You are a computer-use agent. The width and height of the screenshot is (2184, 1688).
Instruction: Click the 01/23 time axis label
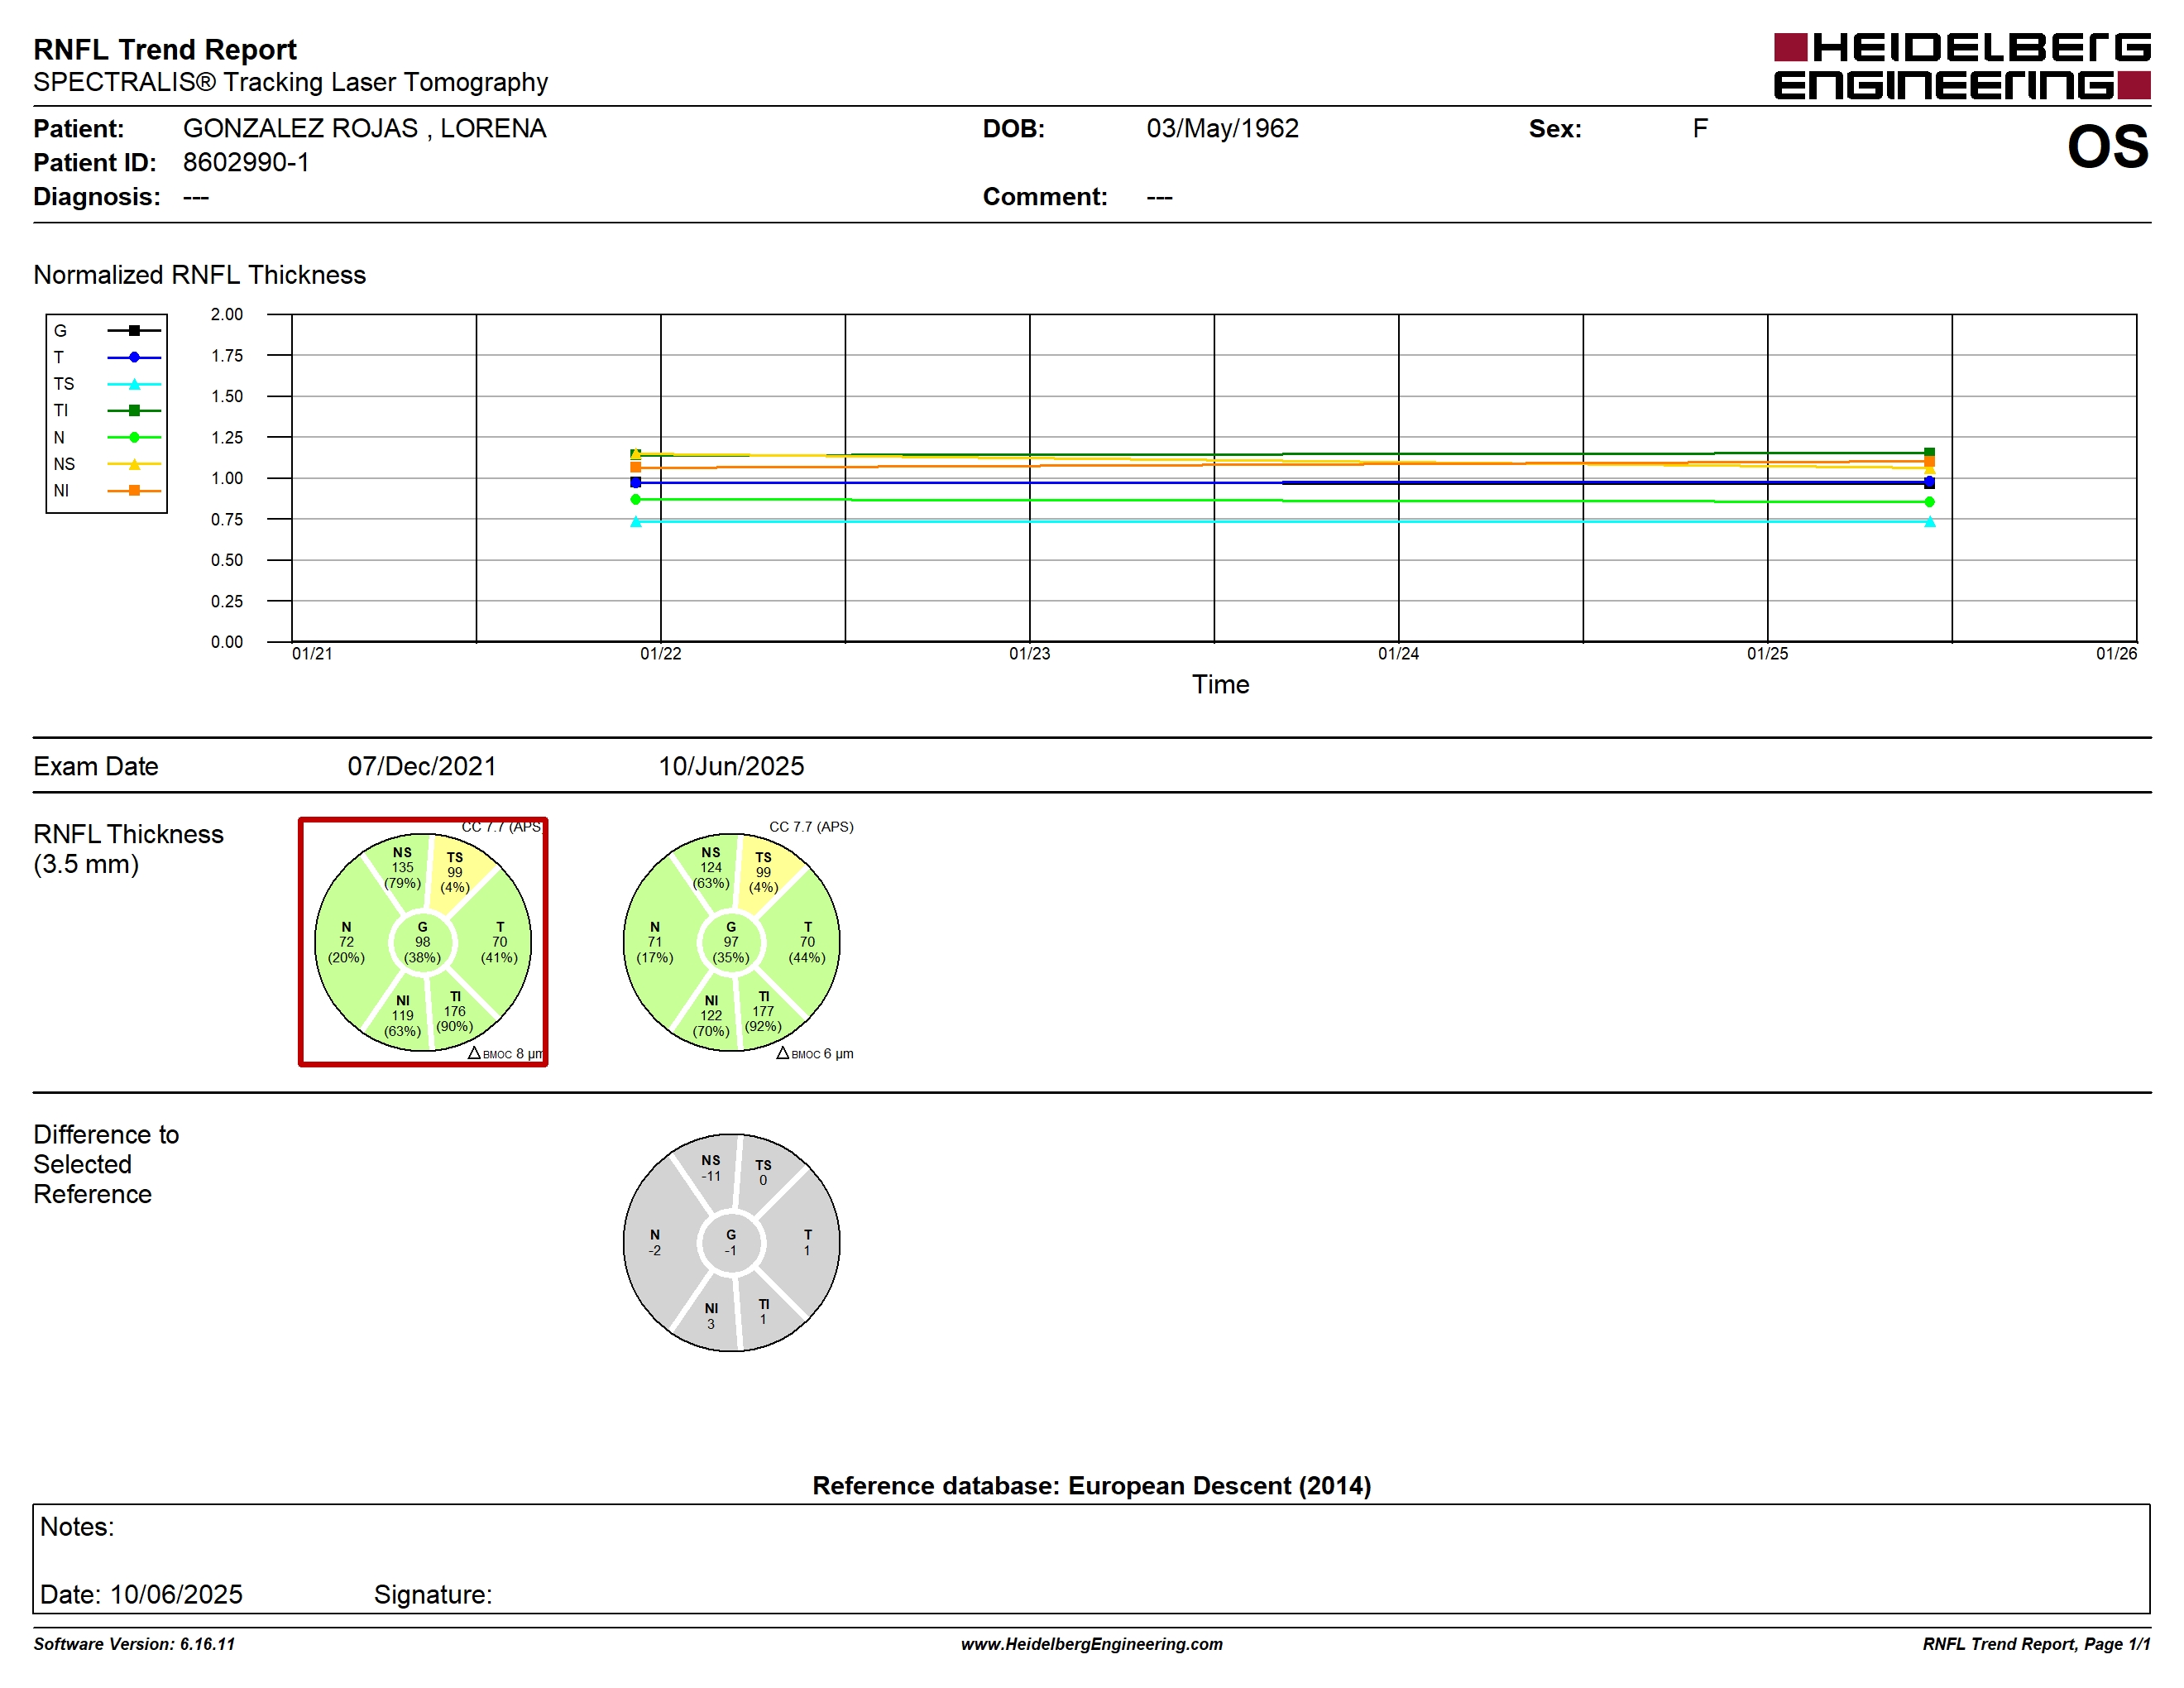[x=1029, y=653]
